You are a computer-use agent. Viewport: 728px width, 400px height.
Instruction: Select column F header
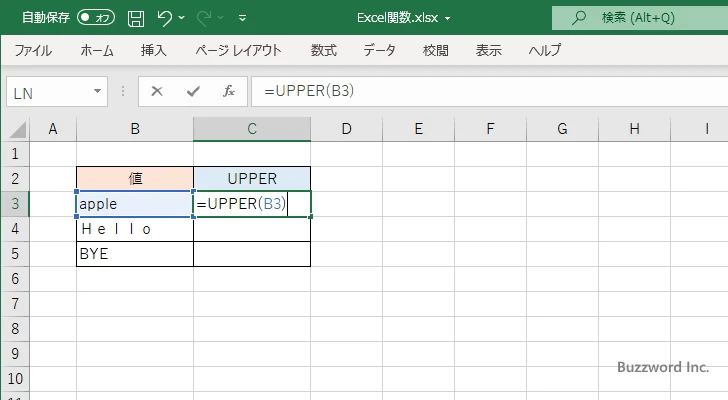tap(490, 129)
